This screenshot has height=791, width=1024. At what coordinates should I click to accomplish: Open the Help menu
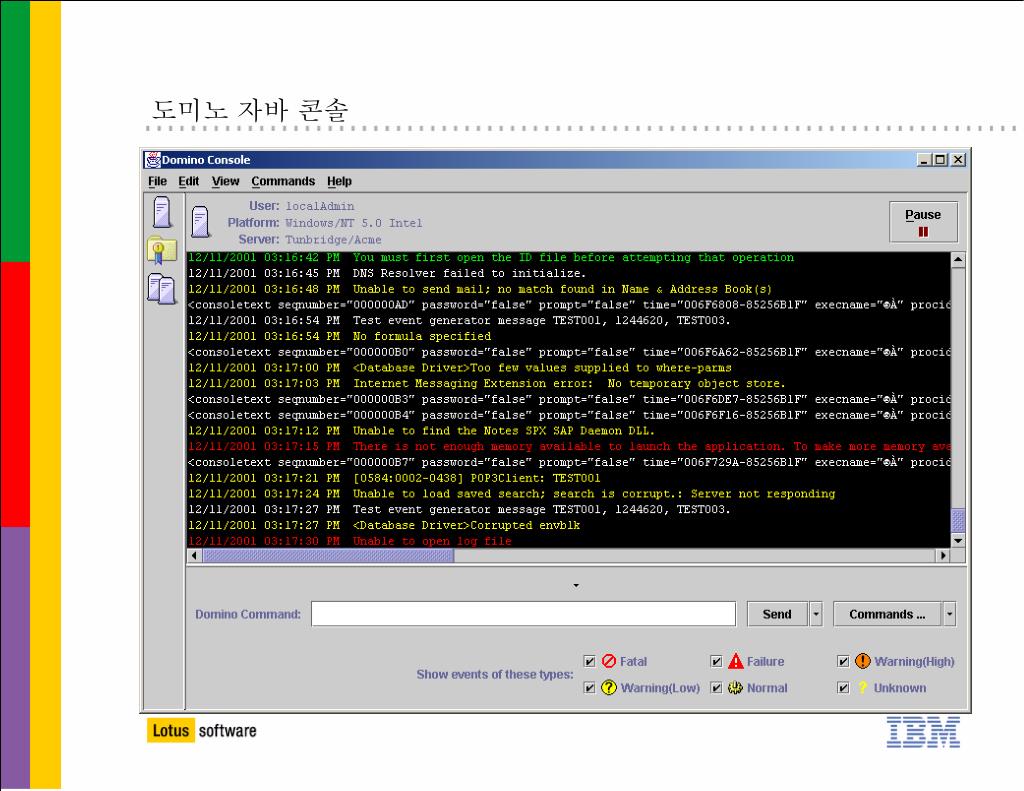(x=340, y=182)
